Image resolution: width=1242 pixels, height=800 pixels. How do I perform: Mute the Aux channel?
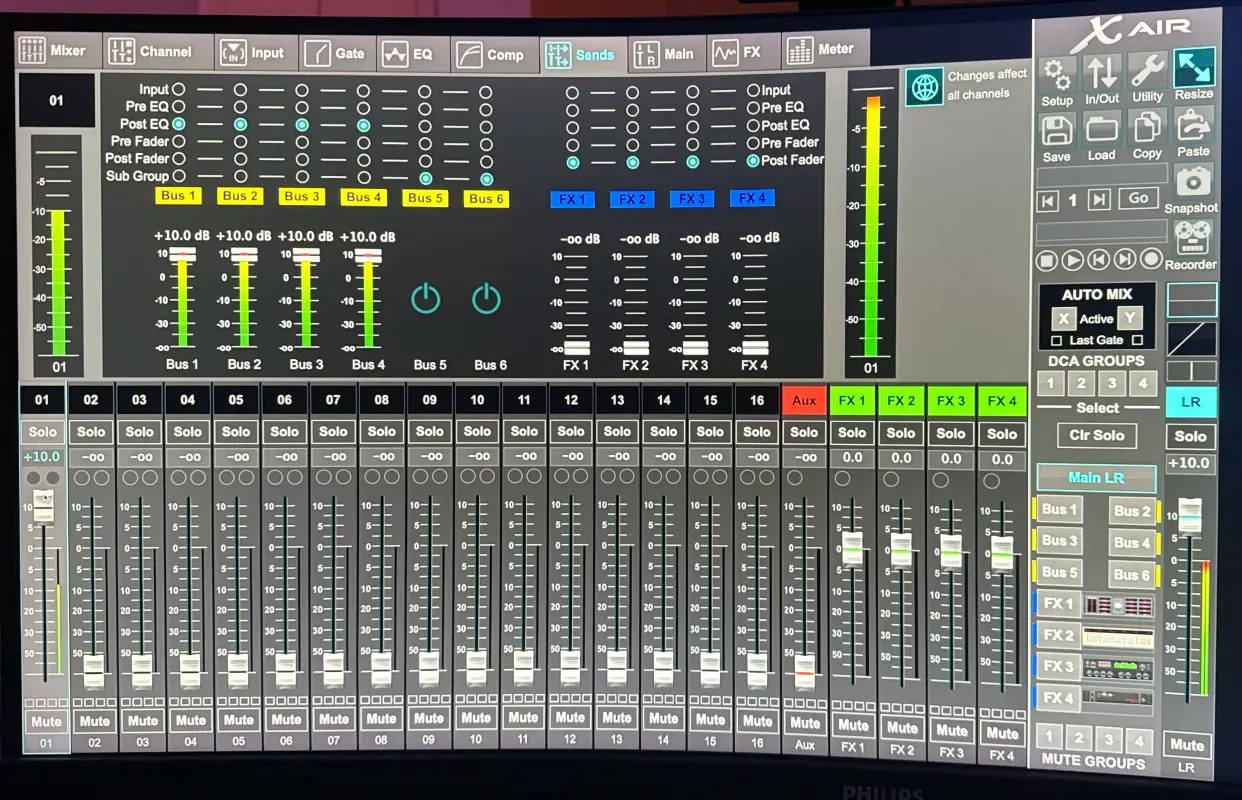point(804,721)
